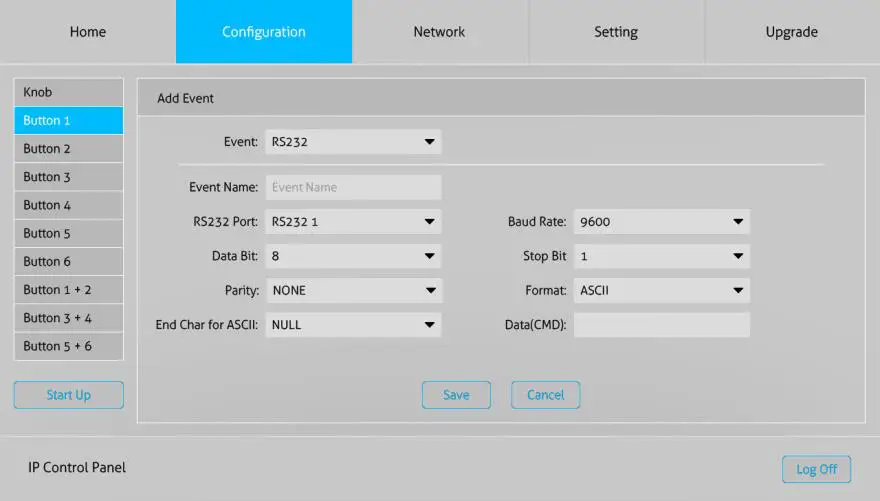880x501 pixels.
Task: Open the Home tab
Action: [88, 31]
